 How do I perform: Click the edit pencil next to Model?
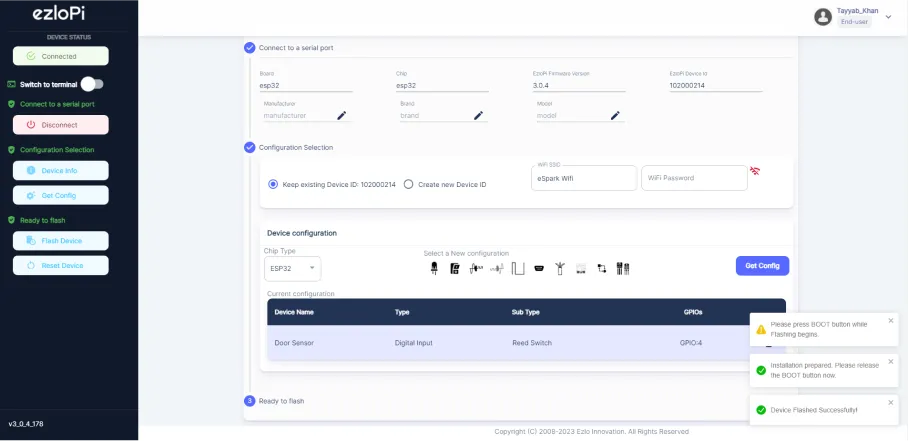[x=615, y=115]
